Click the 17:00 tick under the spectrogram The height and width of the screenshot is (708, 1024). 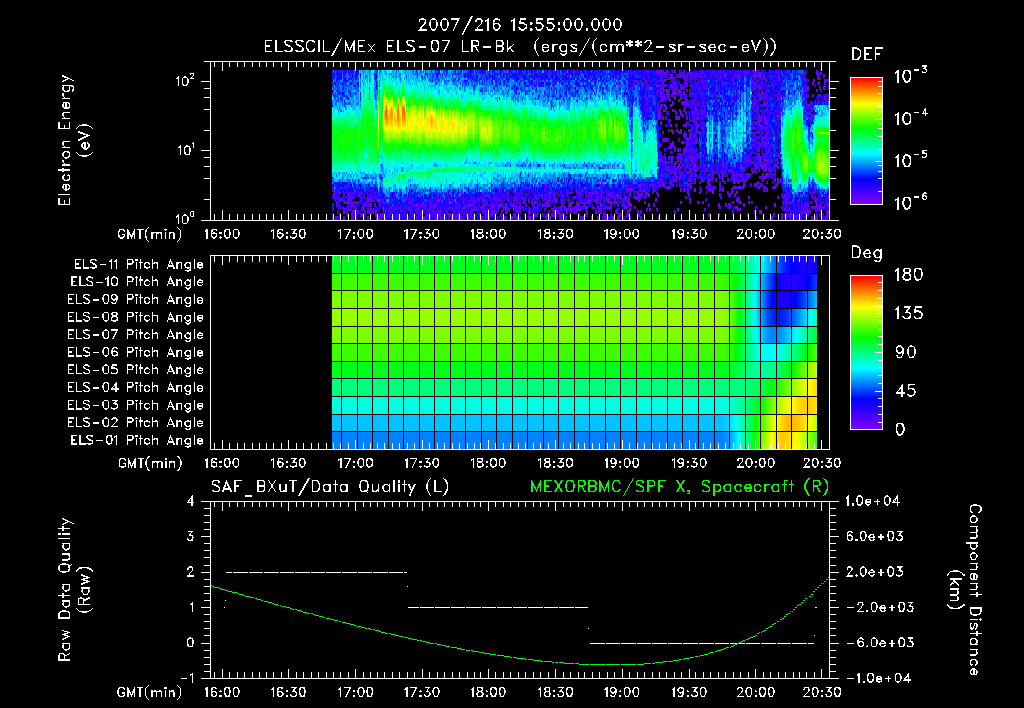click(355, 234)
